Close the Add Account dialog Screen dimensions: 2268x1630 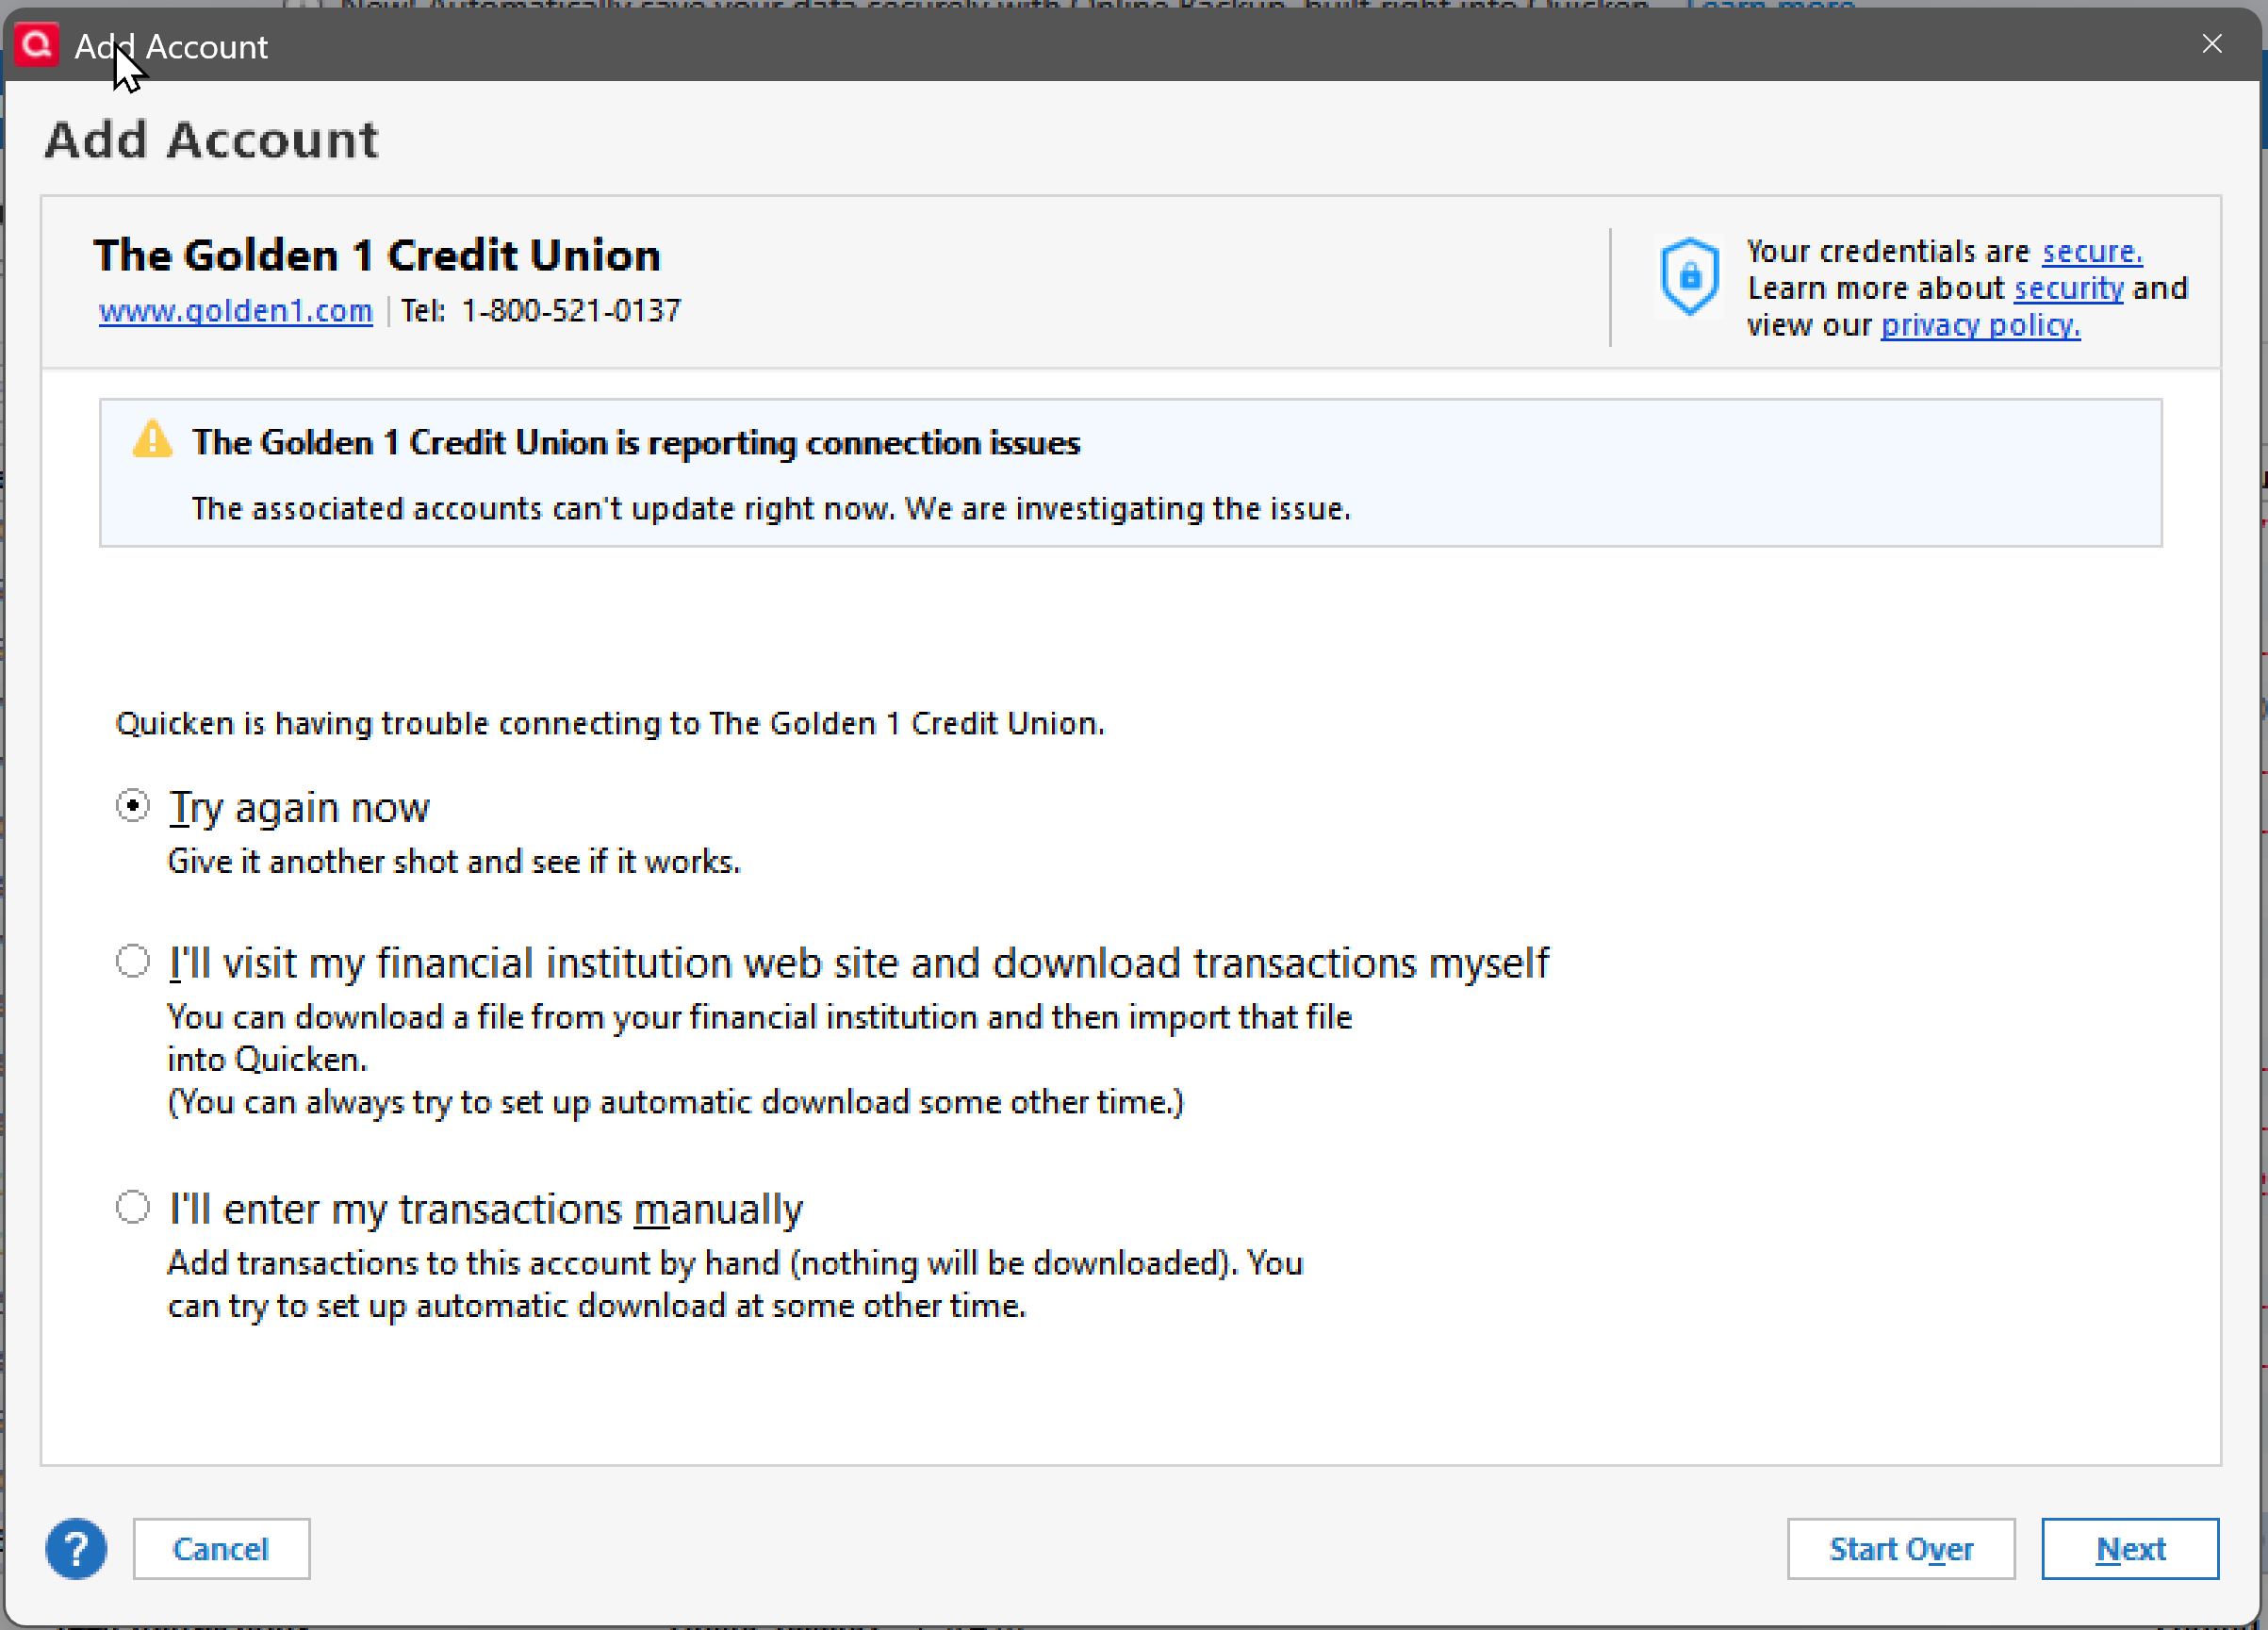pyautogui.click(x=2211, y=44)
